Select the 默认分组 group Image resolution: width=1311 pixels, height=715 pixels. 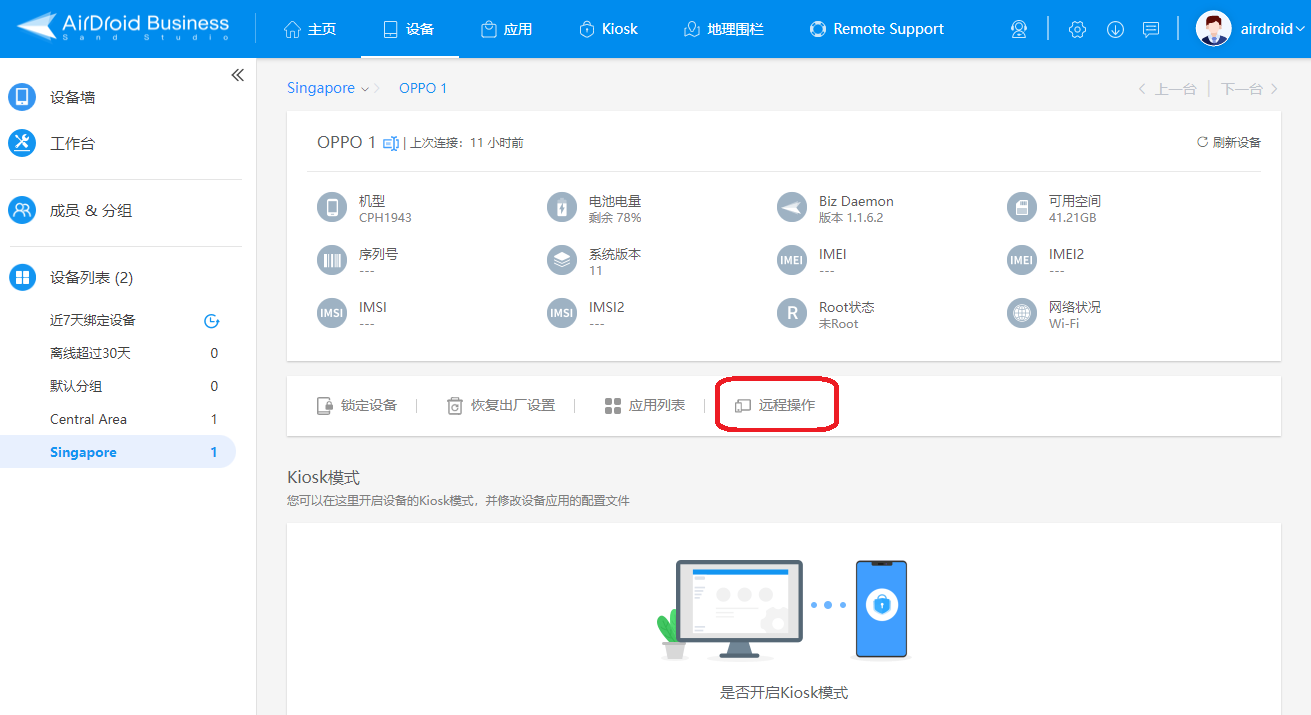point(76,386)
